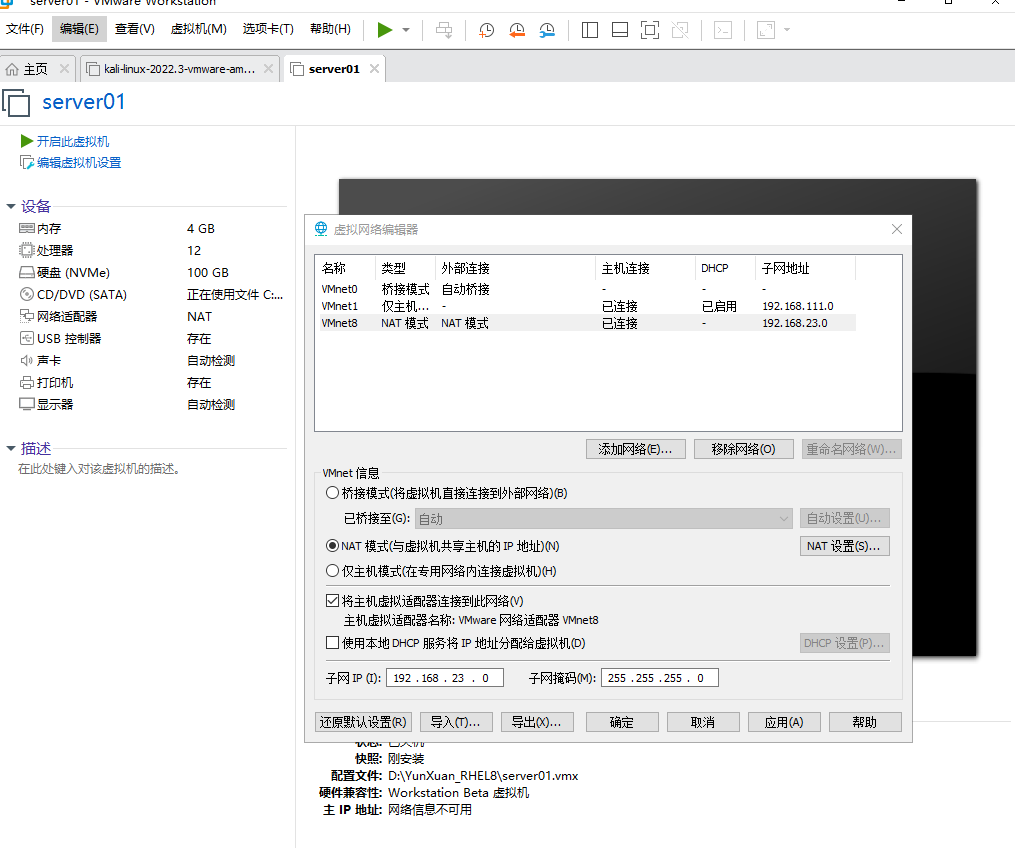Select the USB 控制器 device icon
Image resolution: width=1015 pixels, height=848 pixels.
pos(27,339)
